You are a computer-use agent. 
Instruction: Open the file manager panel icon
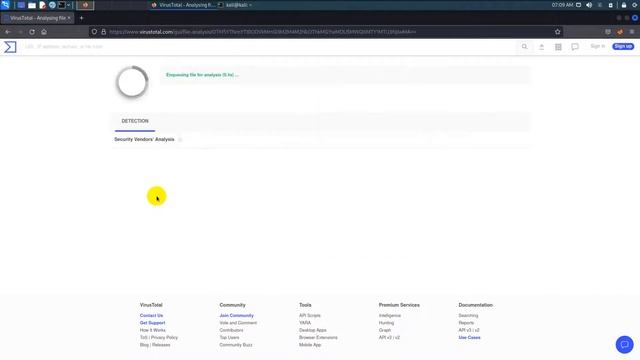point(32,5)
